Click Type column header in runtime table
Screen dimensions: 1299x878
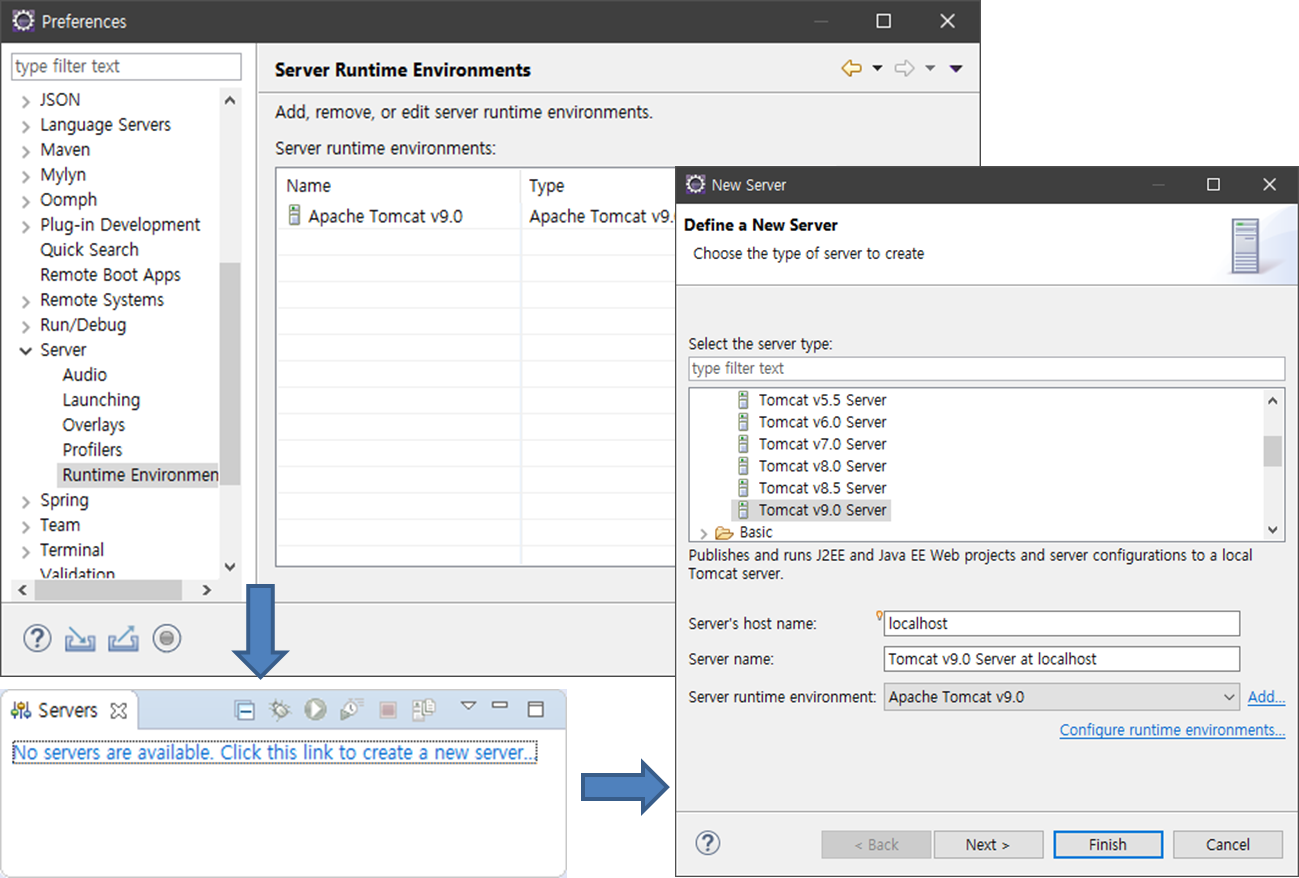[x=600, y=186]
